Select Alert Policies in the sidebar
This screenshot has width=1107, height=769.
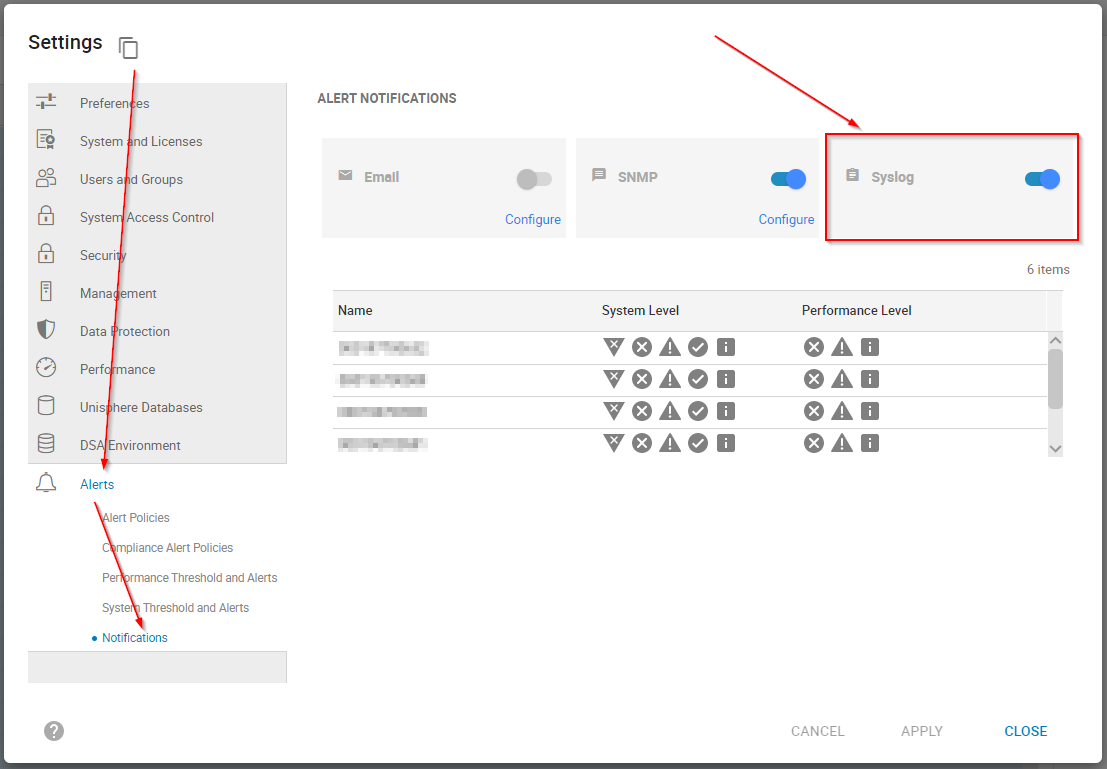(135, 517)
